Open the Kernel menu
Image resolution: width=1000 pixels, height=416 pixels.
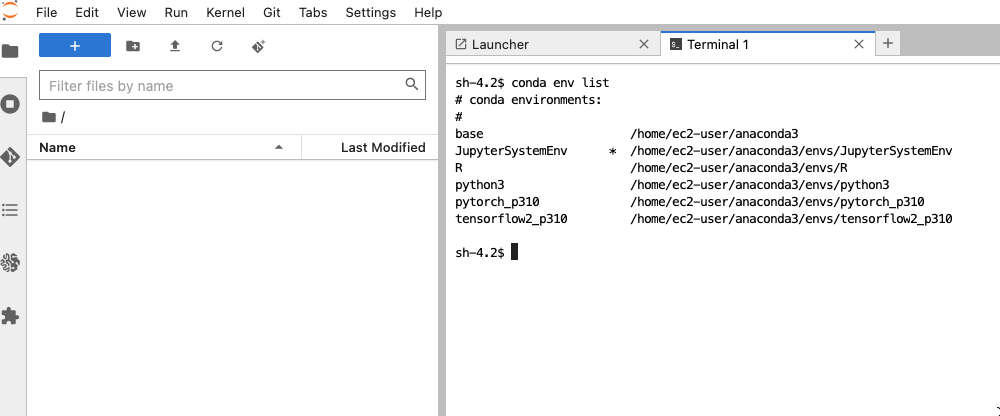[225, 12]
